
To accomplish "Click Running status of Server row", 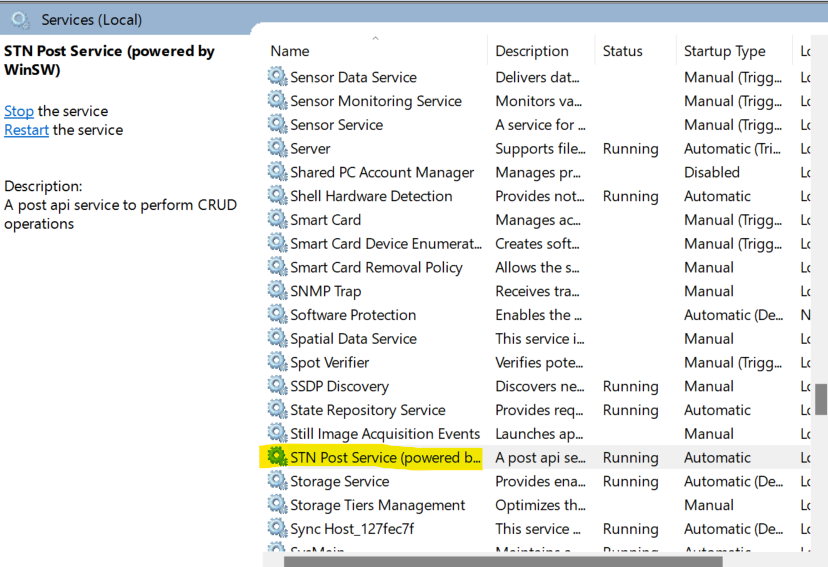I will 631,149.
